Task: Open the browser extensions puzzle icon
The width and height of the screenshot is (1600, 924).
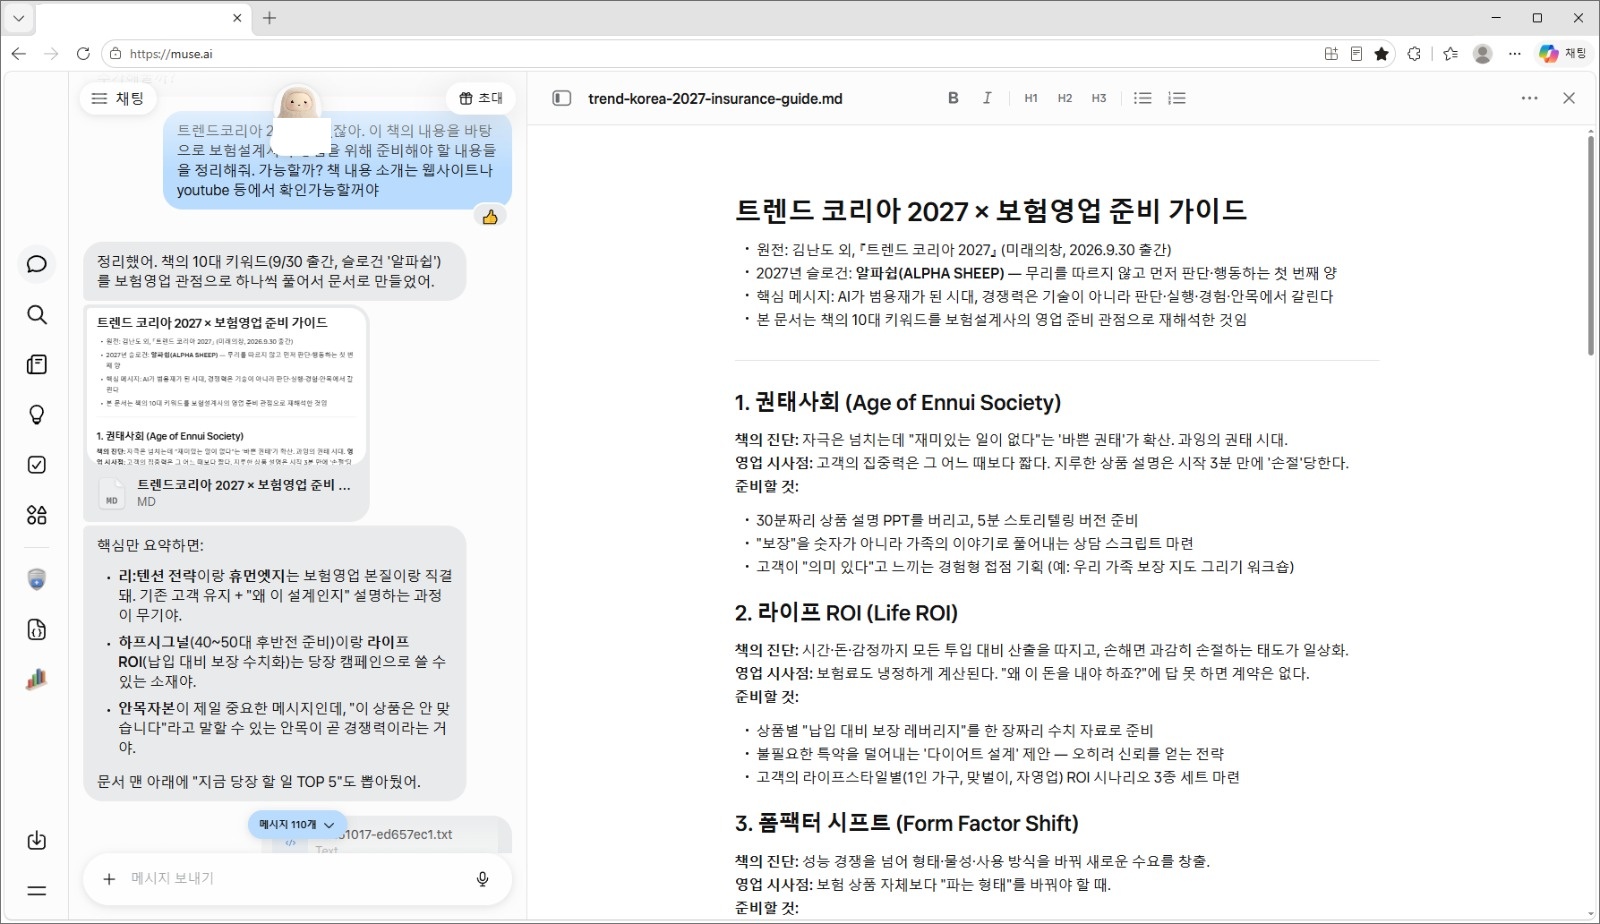Action: (x=1414, y=54)
